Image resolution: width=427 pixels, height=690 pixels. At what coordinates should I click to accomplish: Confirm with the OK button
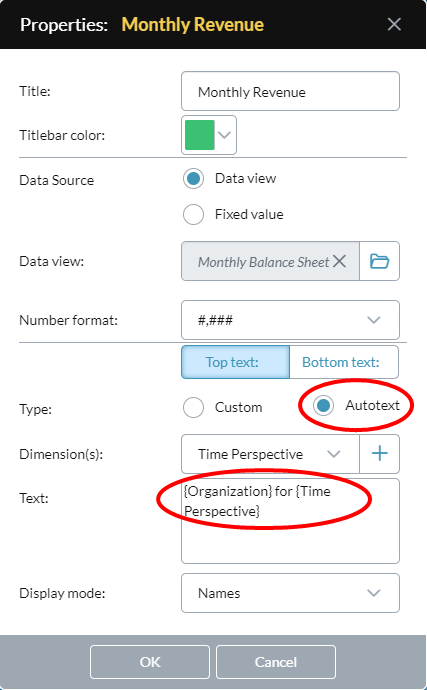(x=150, y=662)
